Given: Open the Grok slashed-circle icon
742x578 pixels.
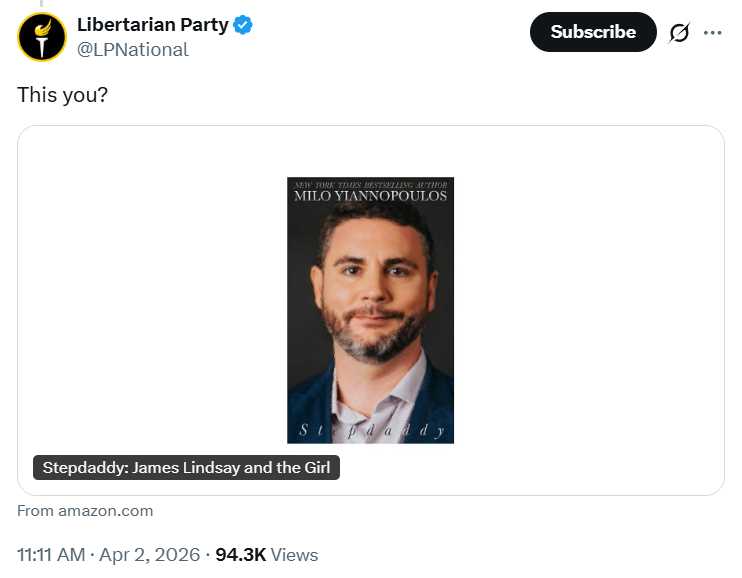Looking at the screenshot, I should pos(679,33).
